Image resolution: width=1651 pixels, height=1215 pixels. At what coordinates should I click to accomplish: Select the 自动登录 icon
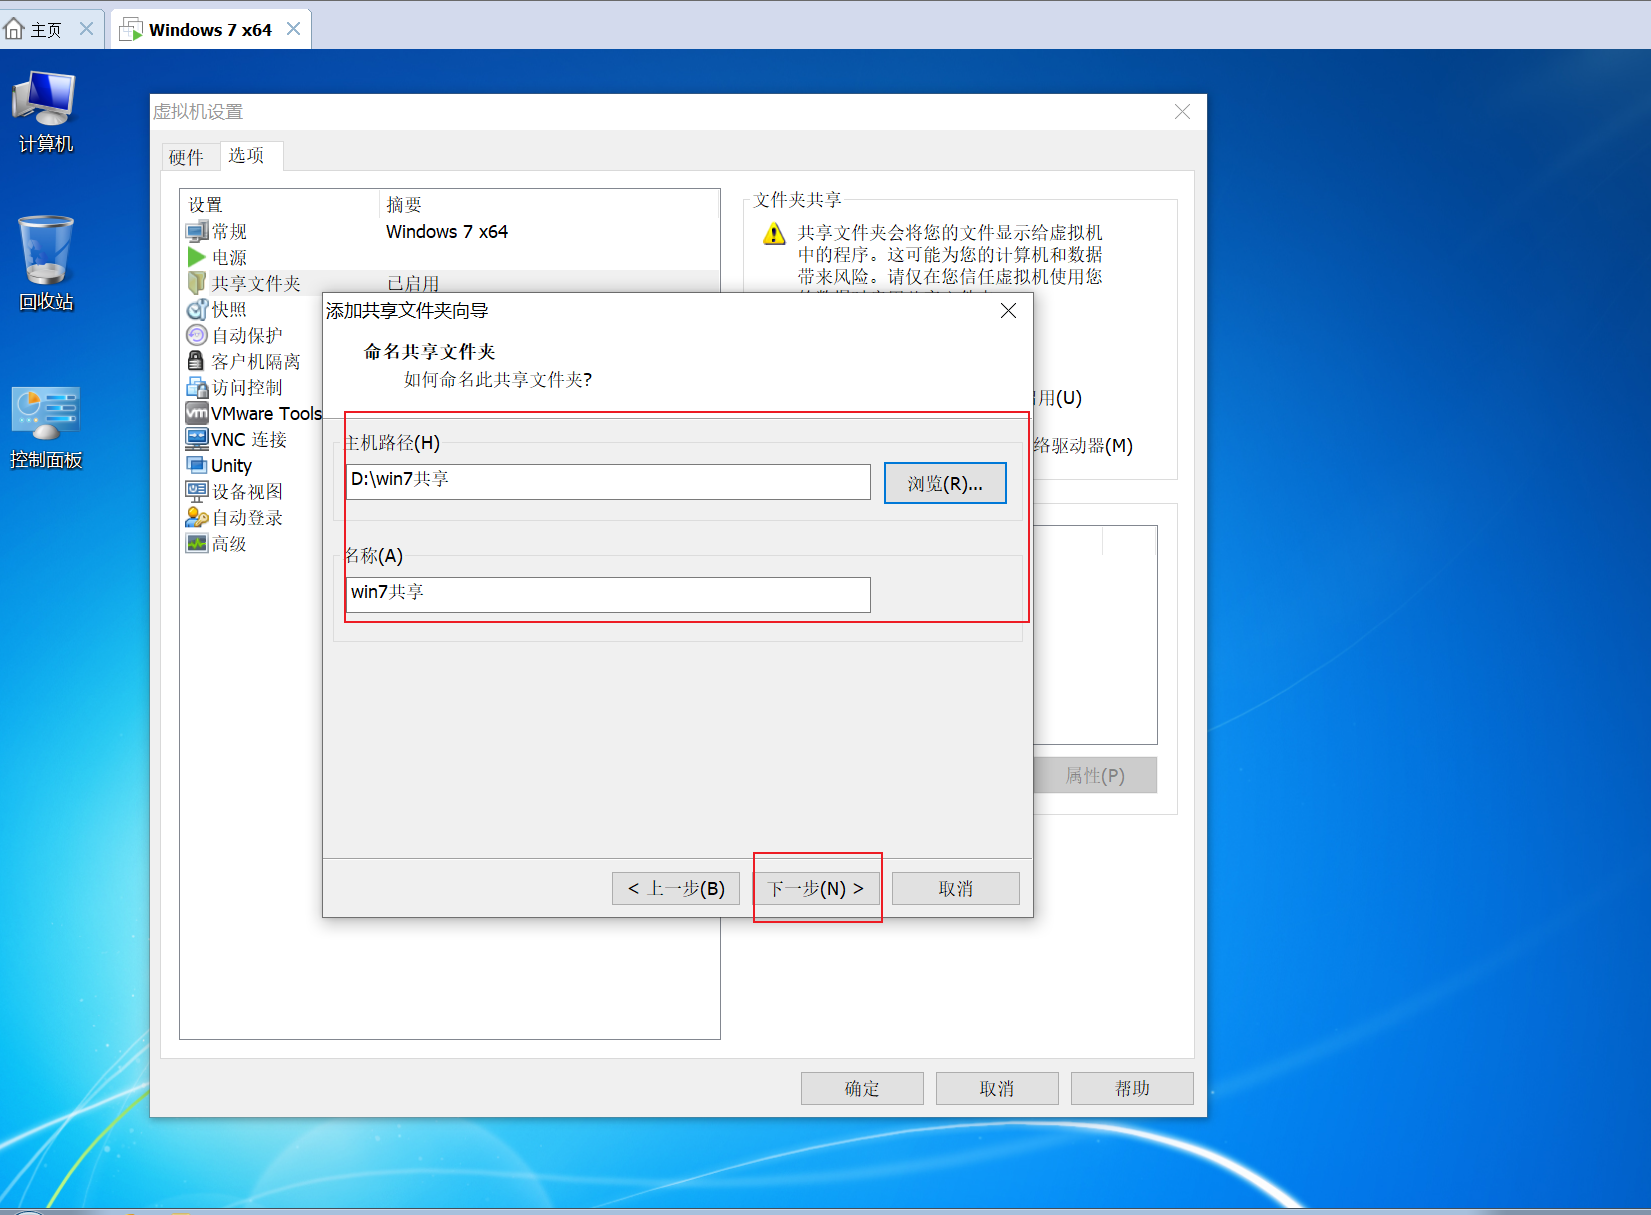[x=197, y=517]
